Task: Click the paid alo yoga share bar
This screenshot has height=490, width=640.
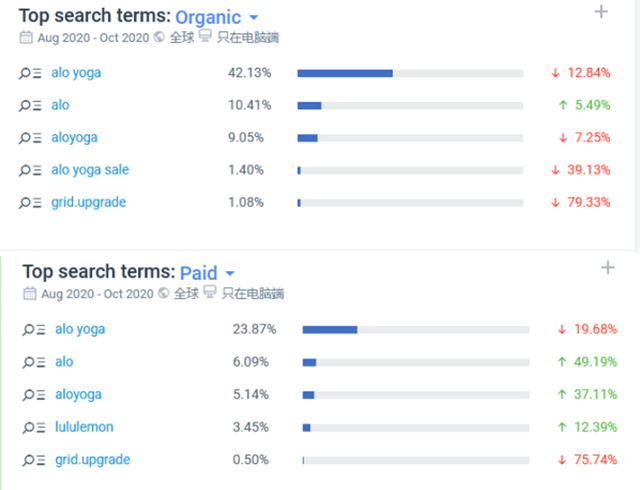Action: point(415,330)
